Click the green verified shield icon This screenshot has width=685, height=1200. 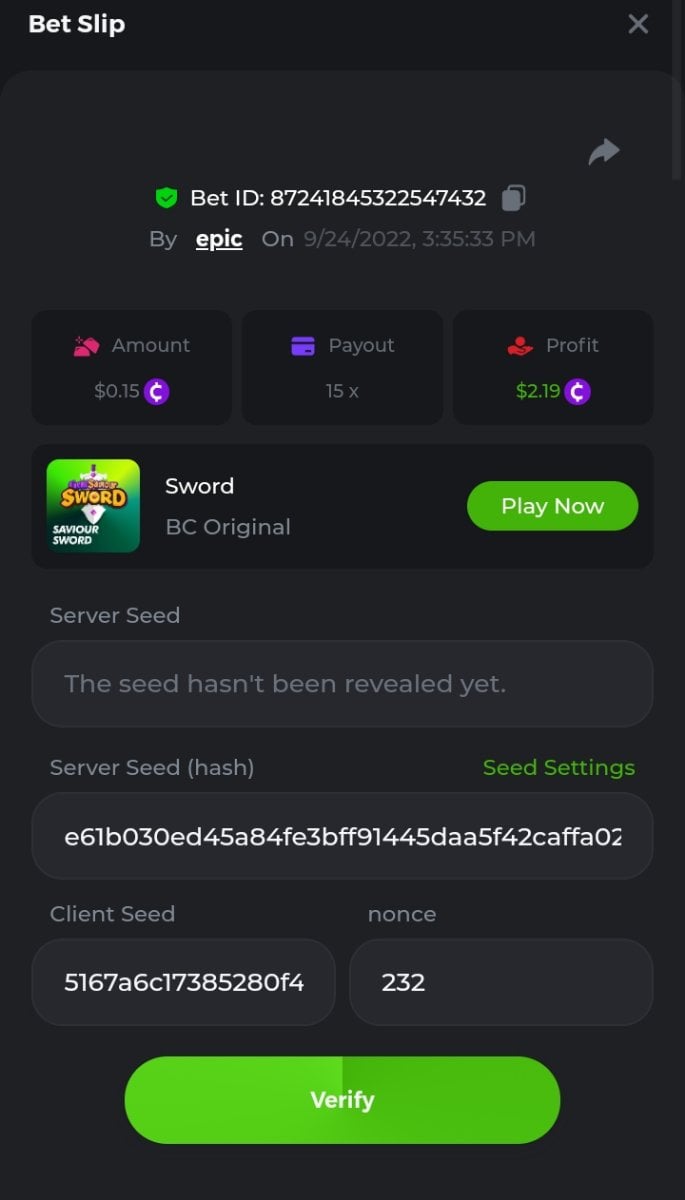tap(166, 198)
